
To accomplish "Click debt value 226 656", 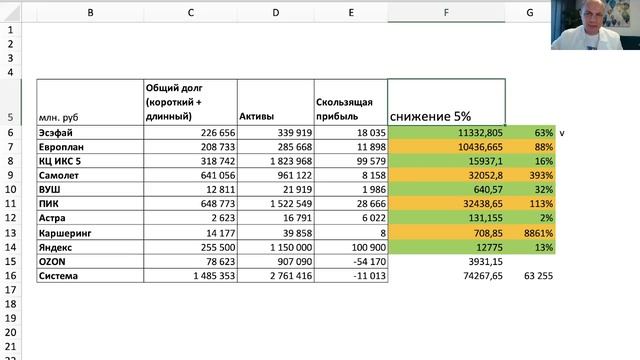I will pyautogui.click(x=191, y=133).
